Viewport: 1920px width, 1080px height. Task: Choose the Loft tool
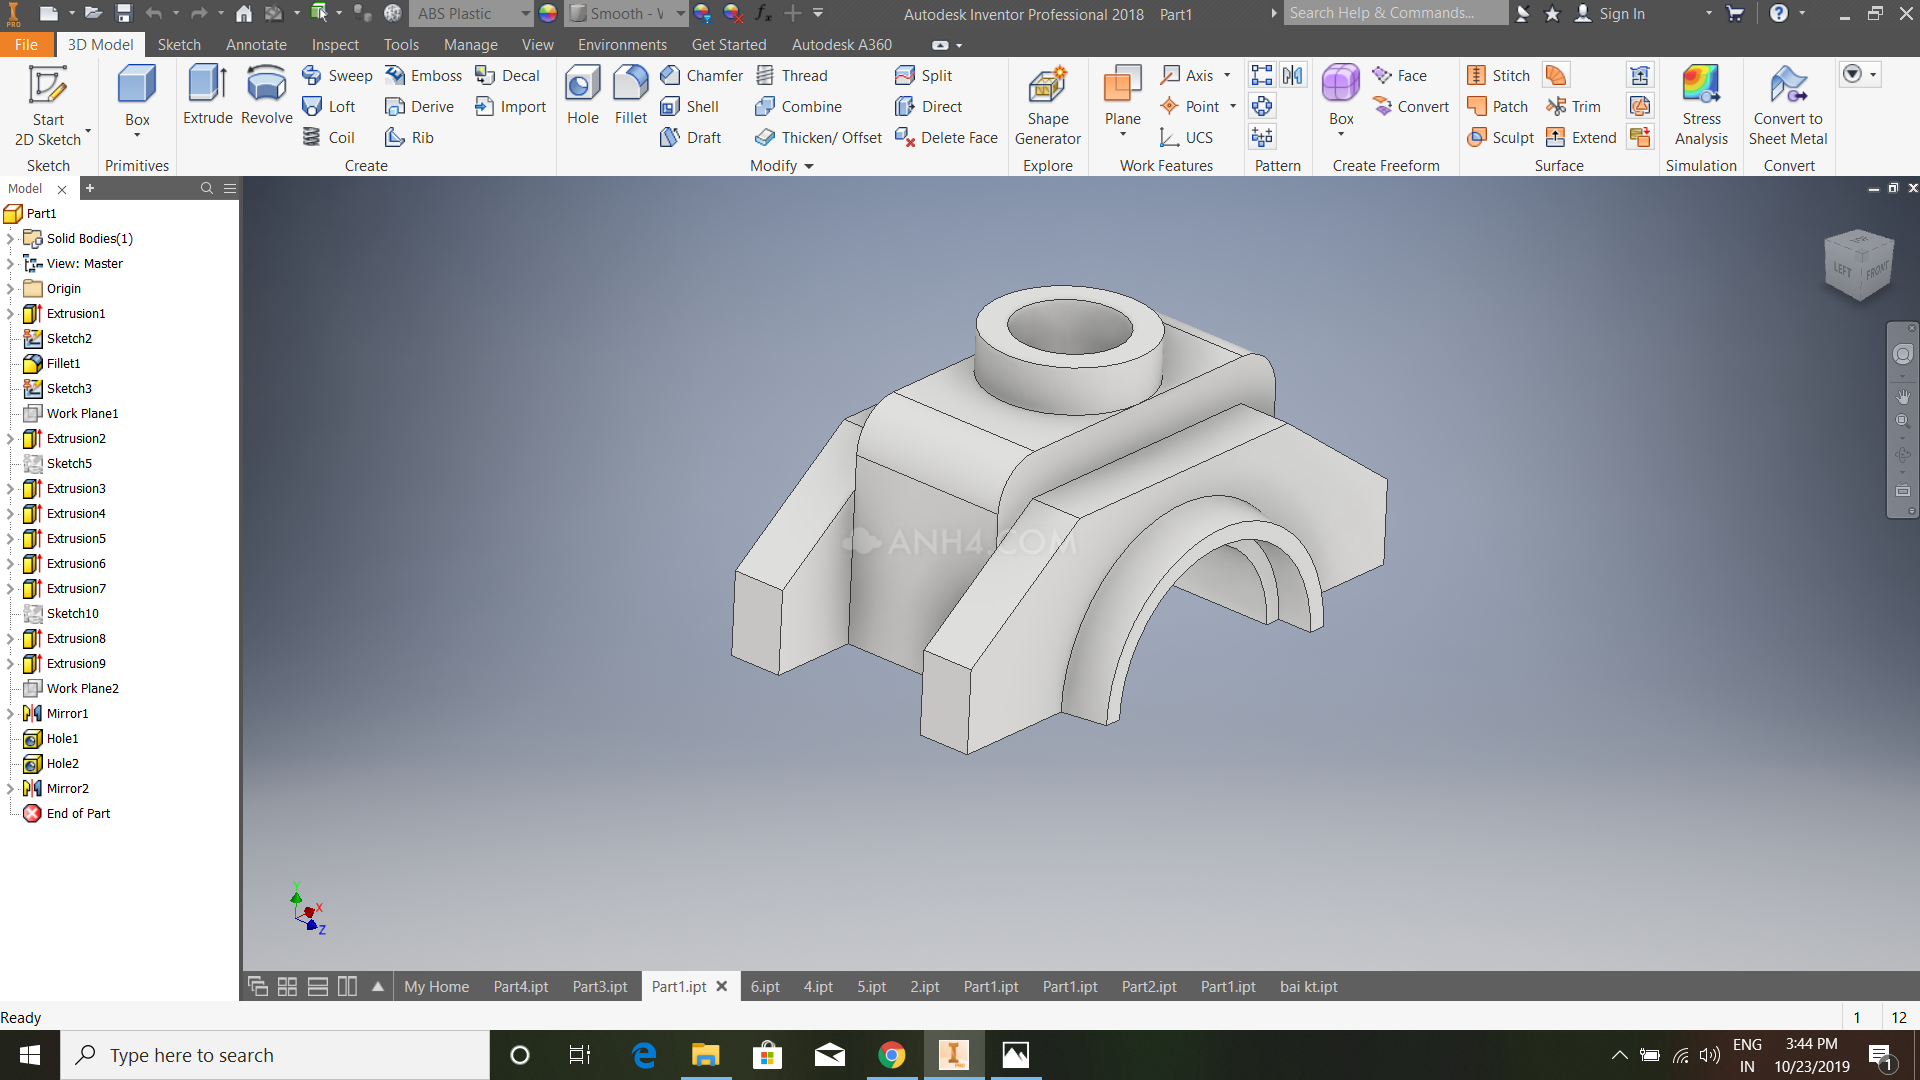coord(329,107)
